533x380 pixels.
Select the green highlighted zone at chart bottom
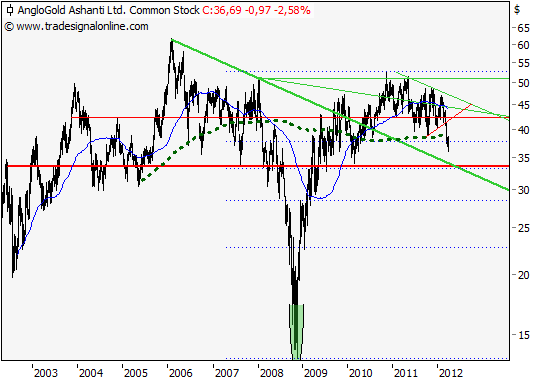tap(296, 331)
